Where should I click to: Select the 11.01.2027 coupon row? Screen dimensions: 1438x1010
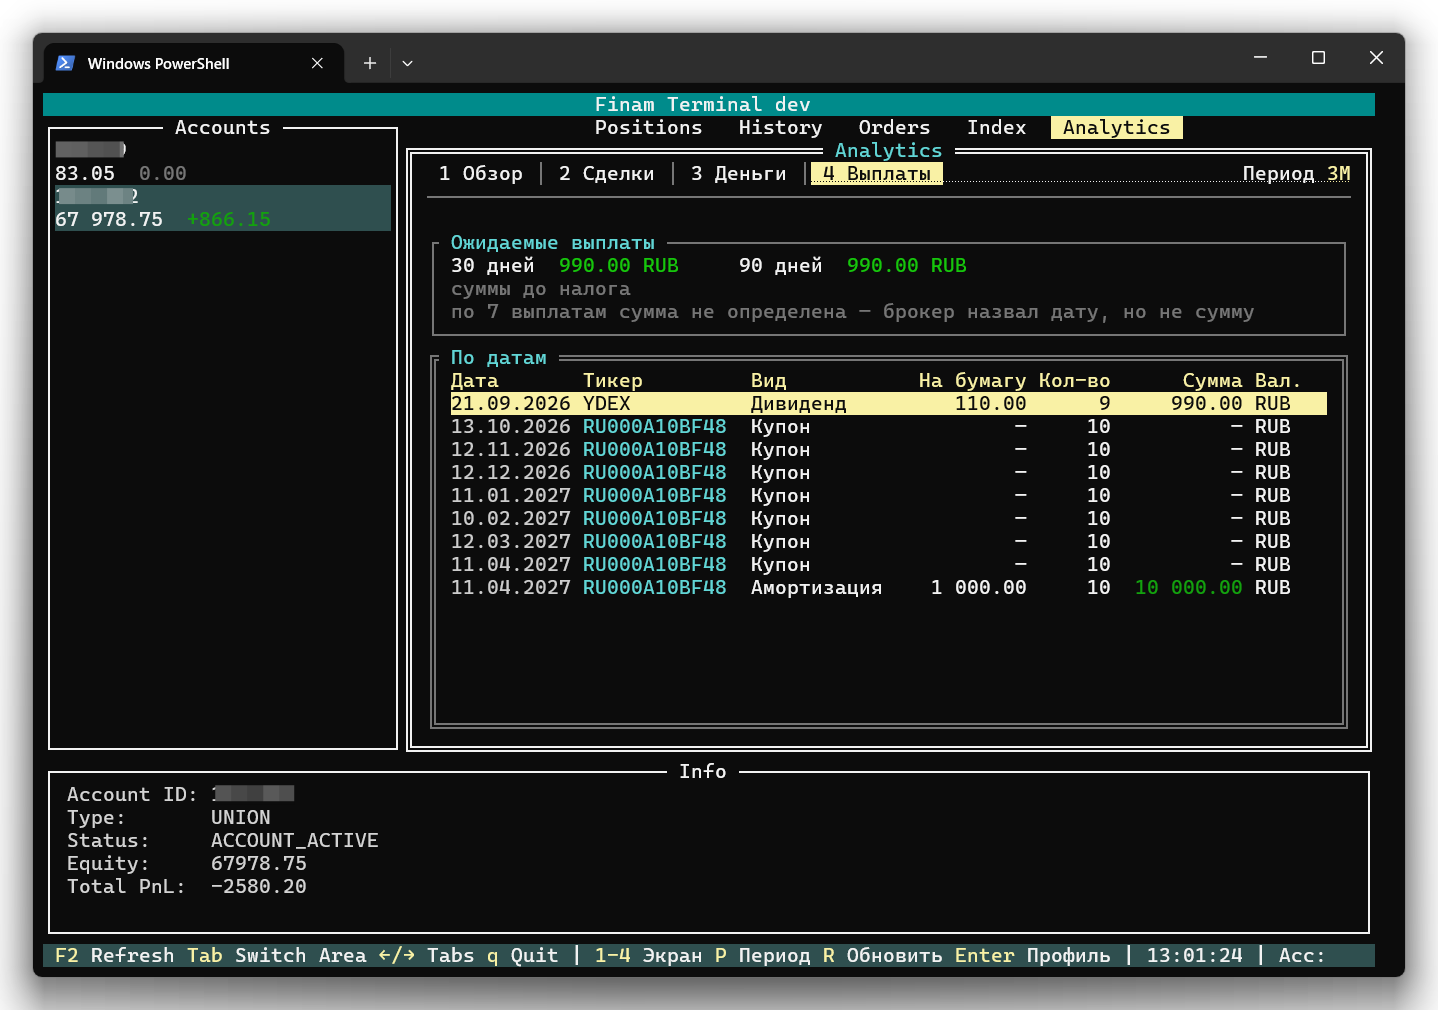[888, 496]
